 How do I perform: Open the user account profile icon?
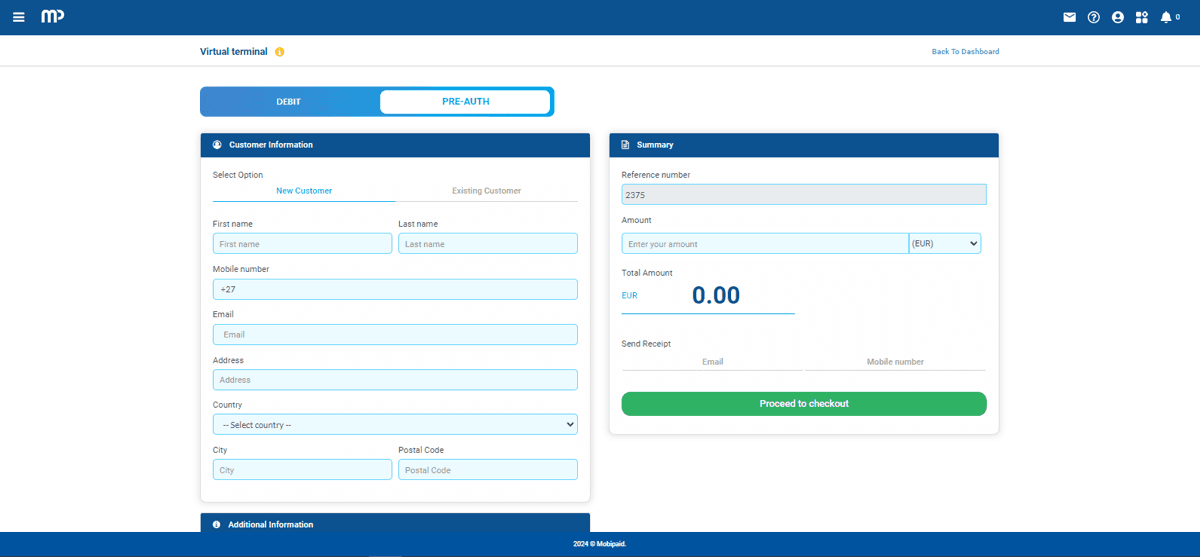click(1117, 17)
